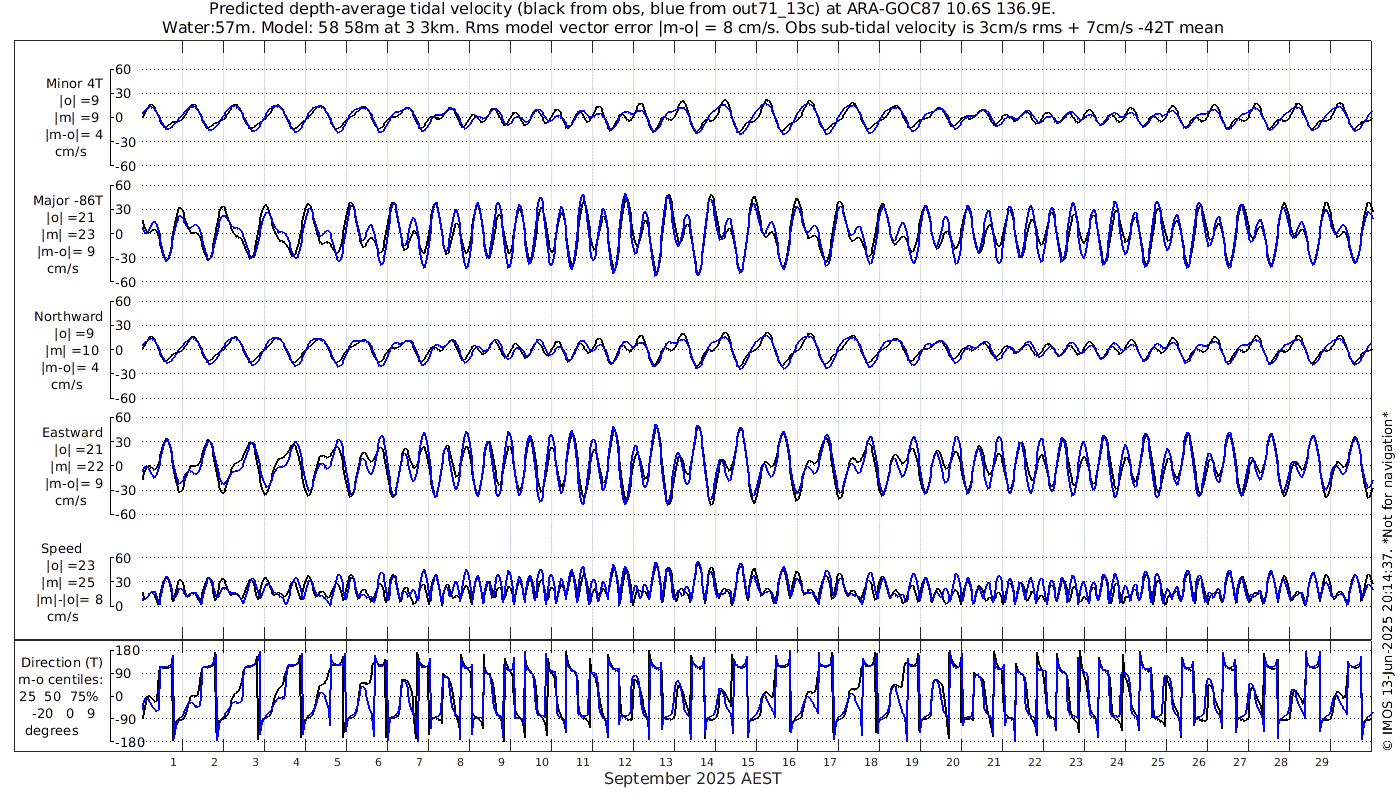Viewport: 1400px width, 800px height.
Task: Click date tick "5" on the time axis
Action: click(x=337, y=762)
